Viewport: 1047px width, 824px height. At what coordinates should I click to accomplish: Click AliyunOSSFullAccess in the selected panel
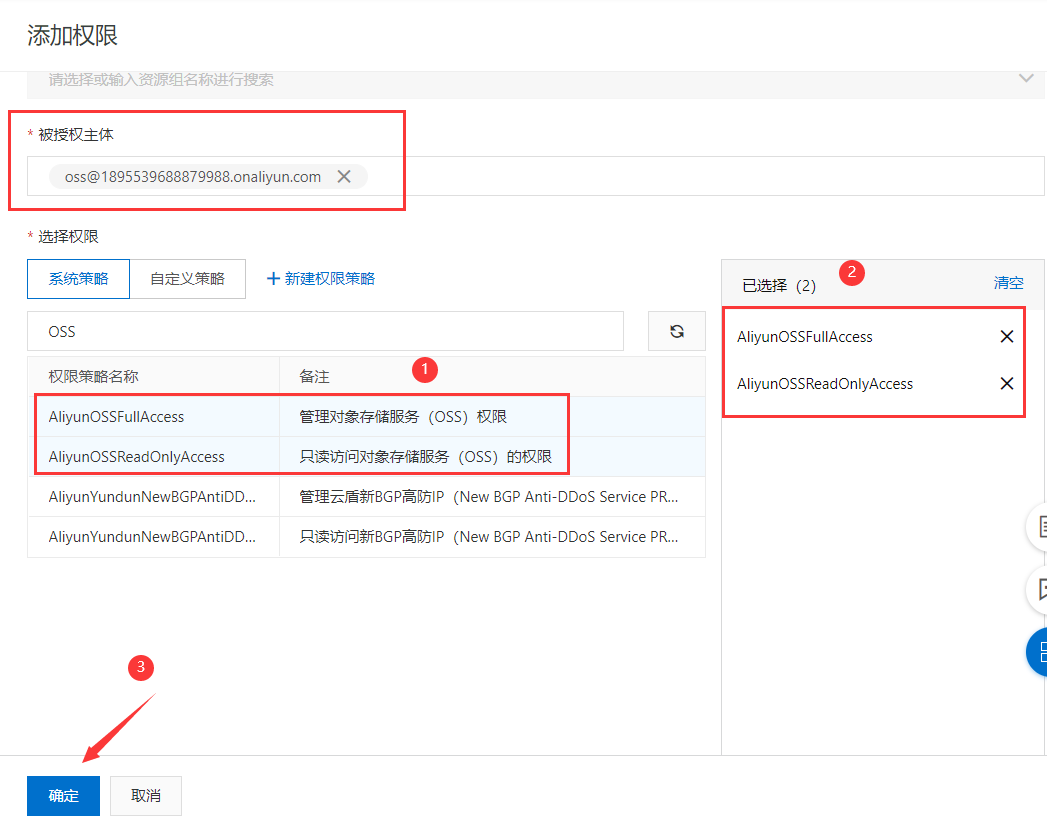point(805,337)
